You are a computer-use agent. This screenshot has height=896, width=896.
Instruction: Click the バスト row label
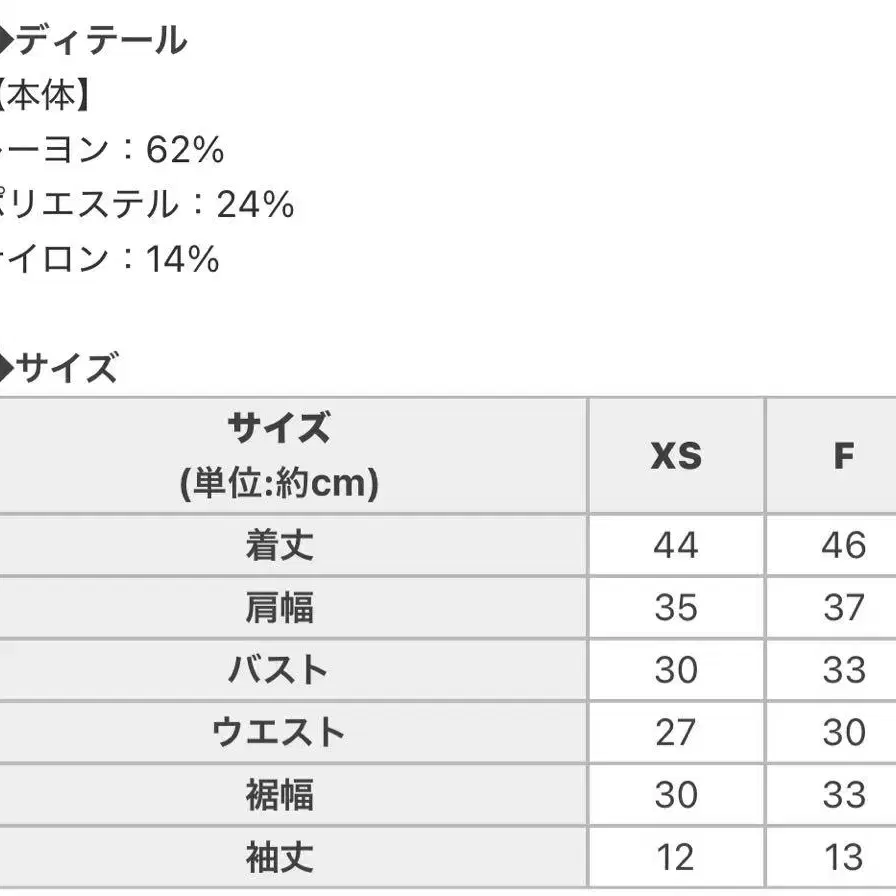point(279,669)
